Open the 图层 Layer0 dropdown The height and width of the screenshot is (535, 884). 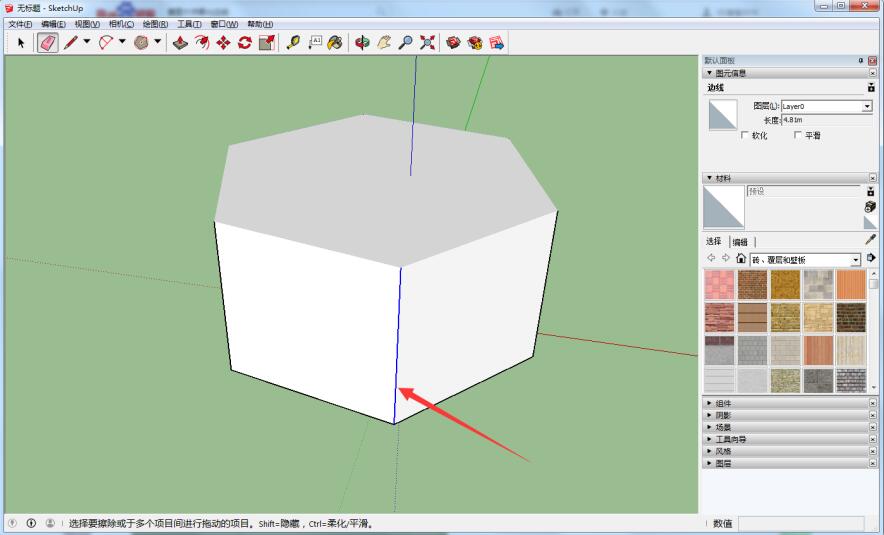[x=866, y=106]
